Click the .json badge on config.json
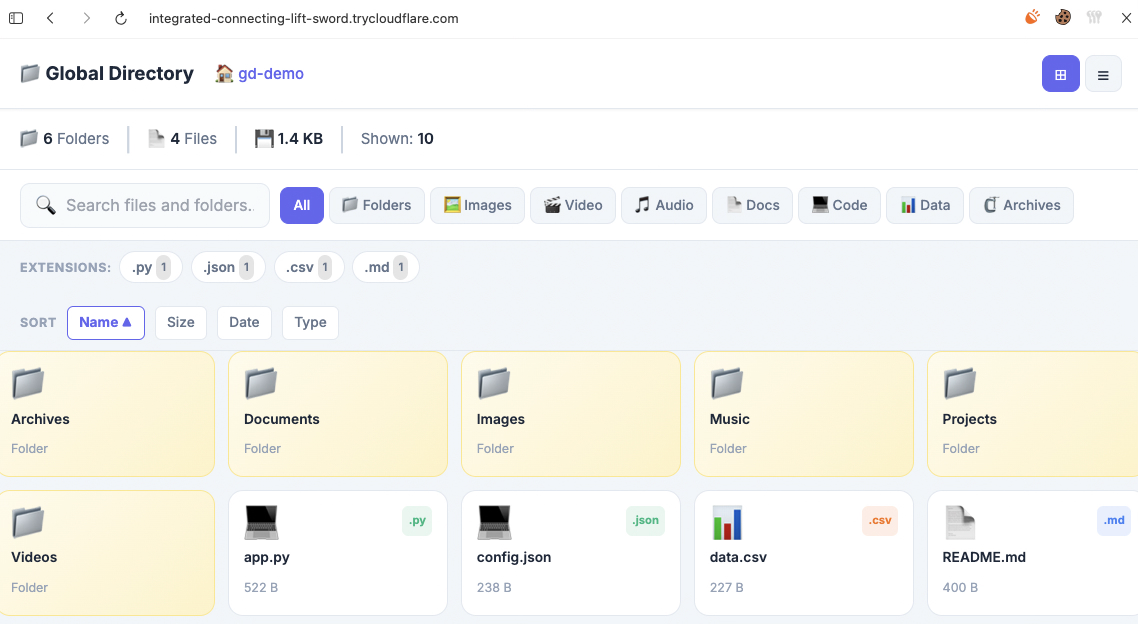This screenshot has height=624, width=1138. (x=645, y=521)
